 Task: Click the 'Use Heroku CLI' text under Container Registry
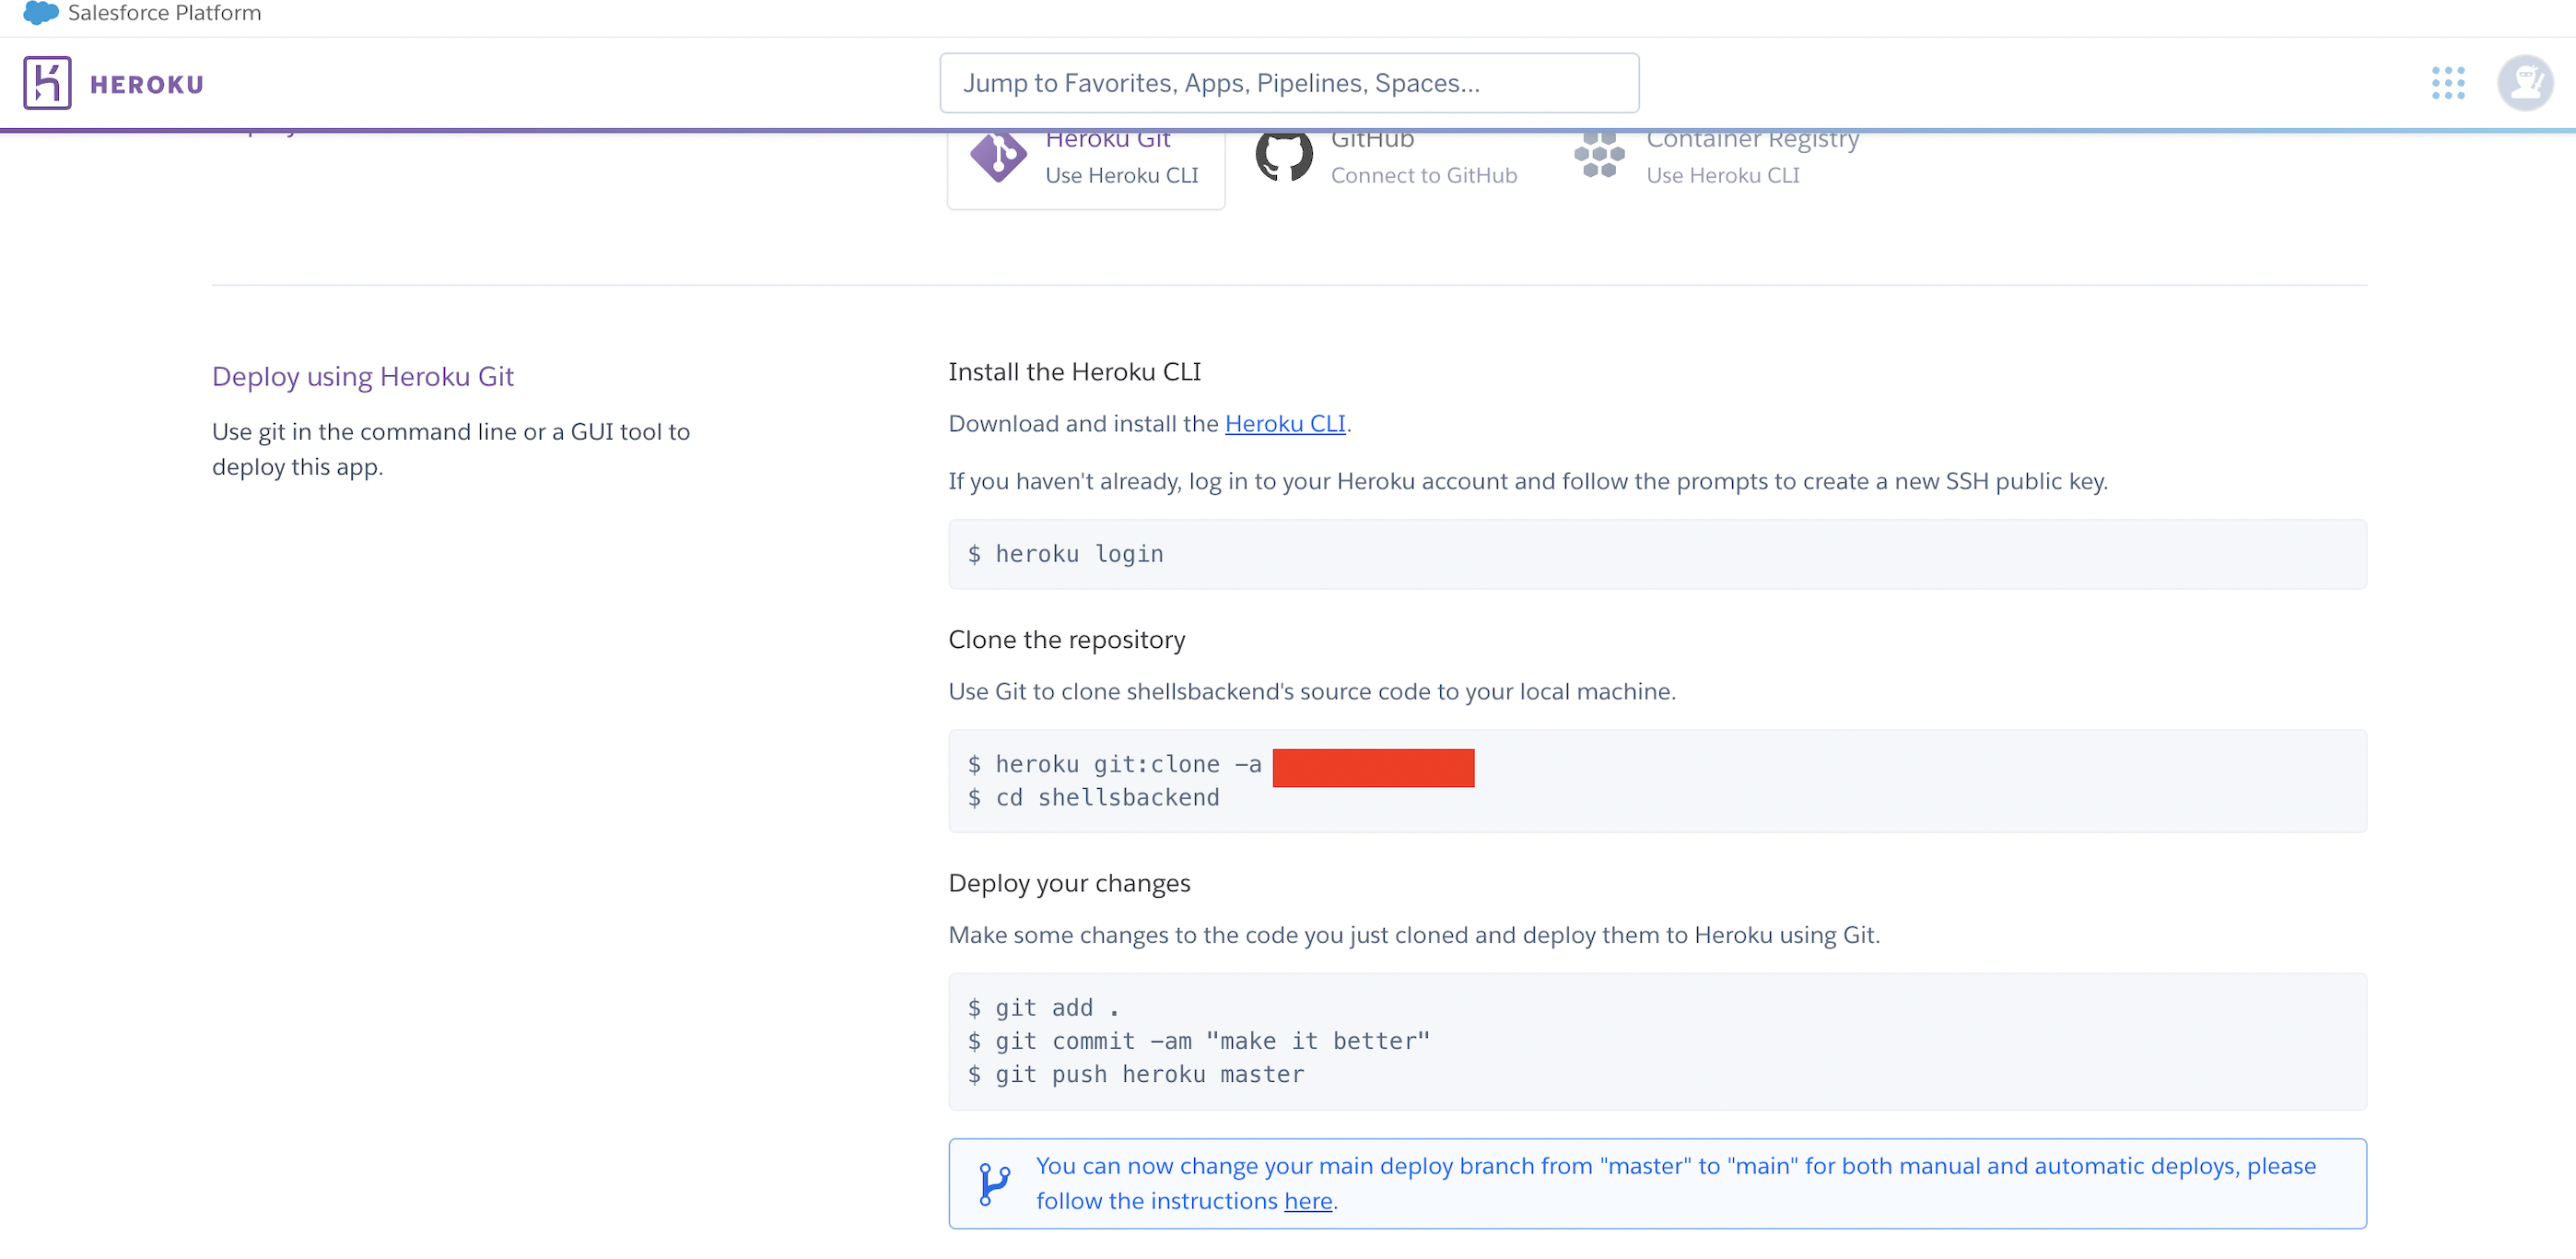(1722, 175)
